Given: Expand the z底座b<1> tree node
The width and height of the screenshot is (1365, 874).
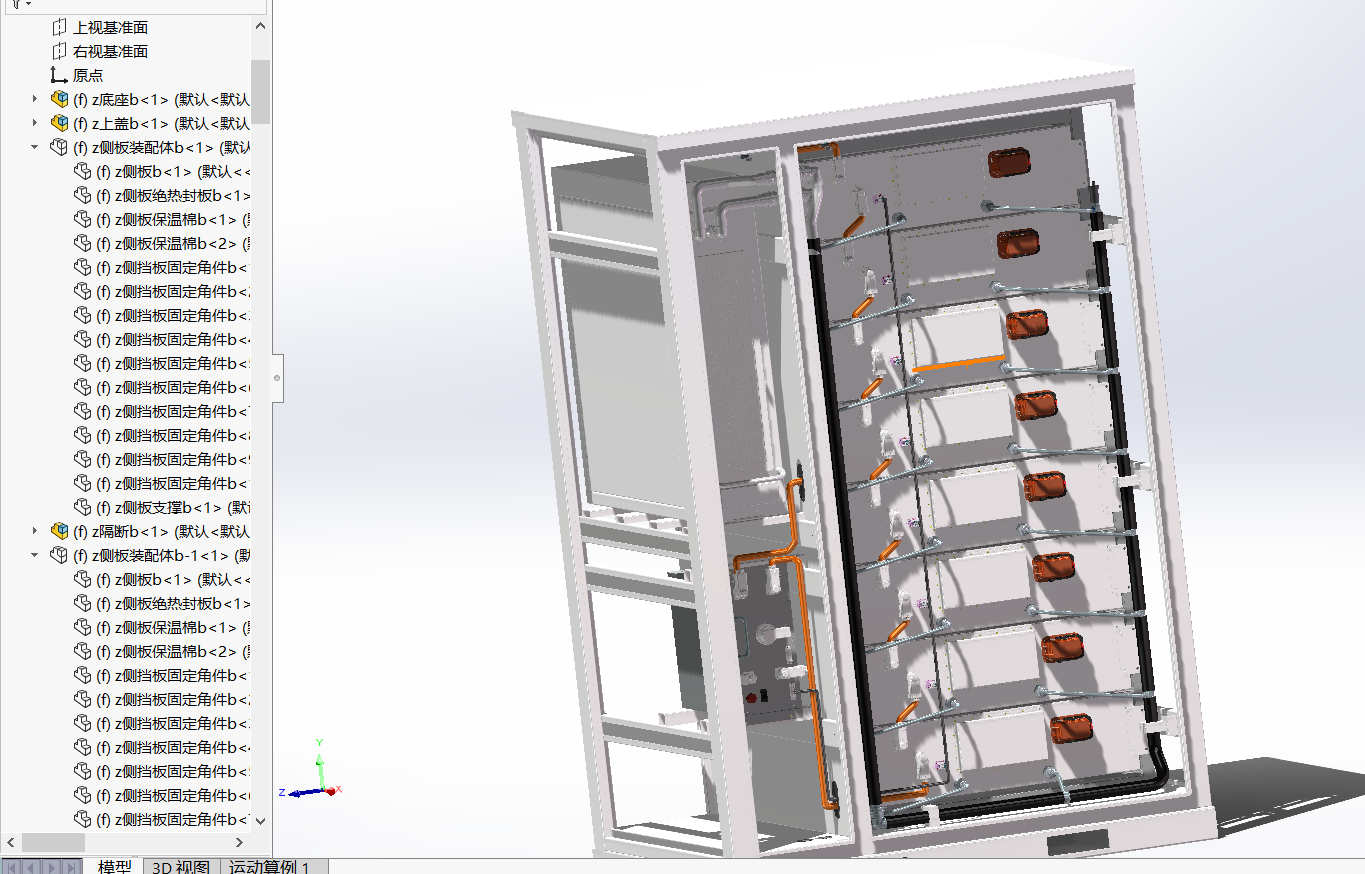Looking at the screenshot, I should point(35,99).
